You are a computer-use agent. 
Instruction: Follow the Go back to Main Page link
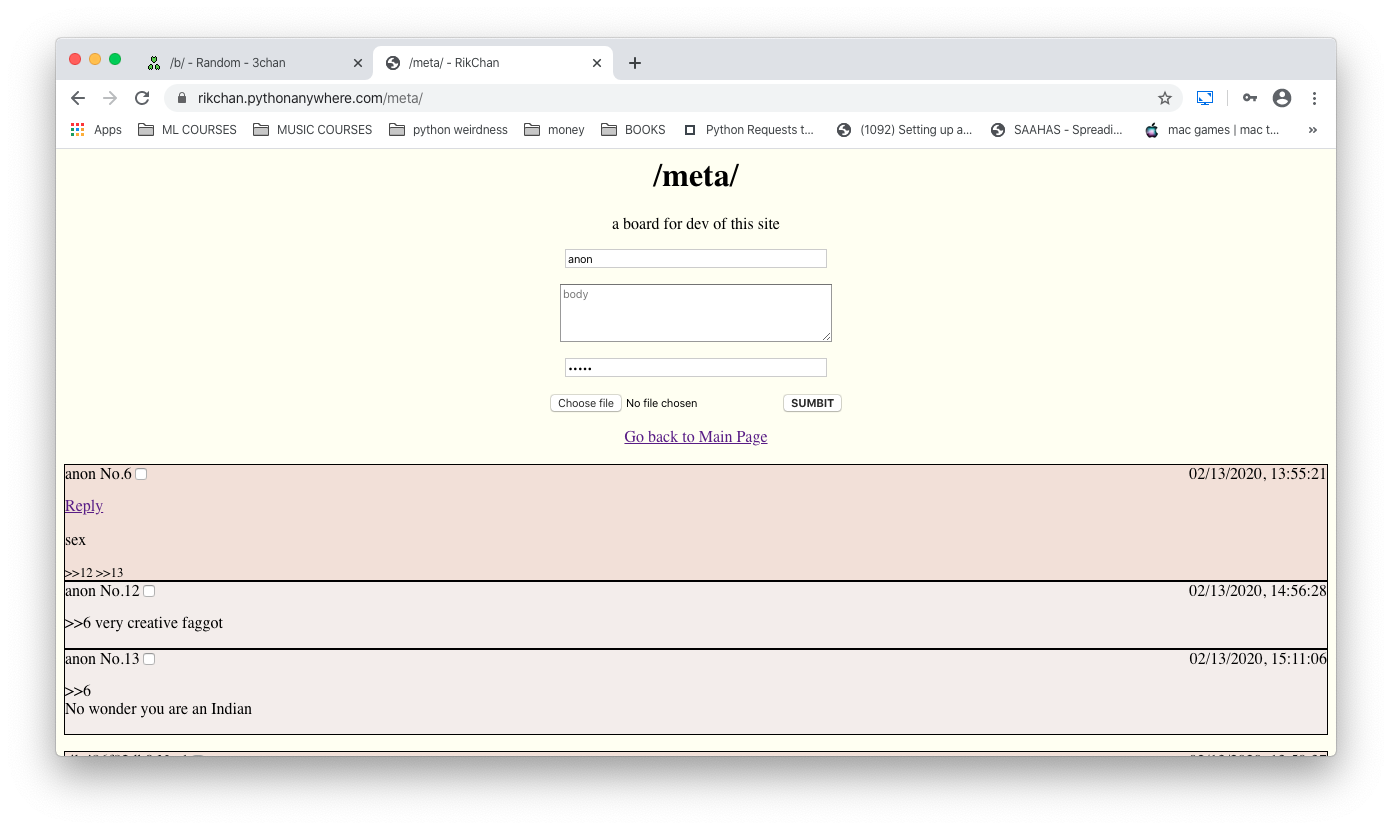695,437
